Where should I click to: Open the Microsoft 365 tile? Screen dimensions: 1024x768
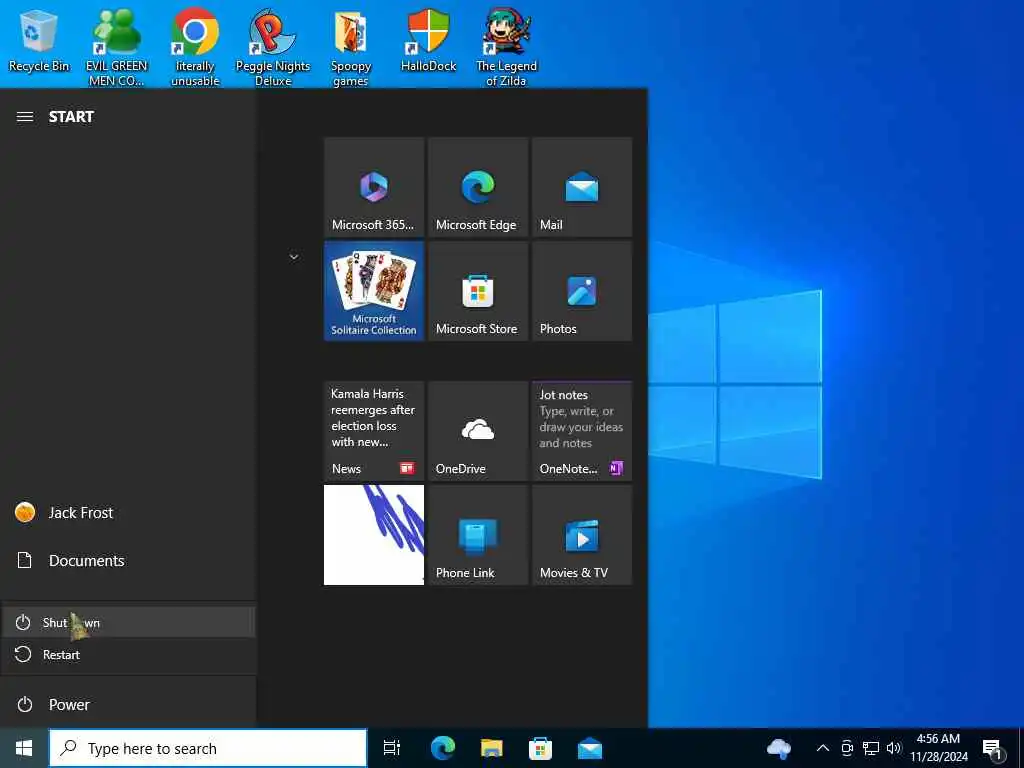[374, 187]
